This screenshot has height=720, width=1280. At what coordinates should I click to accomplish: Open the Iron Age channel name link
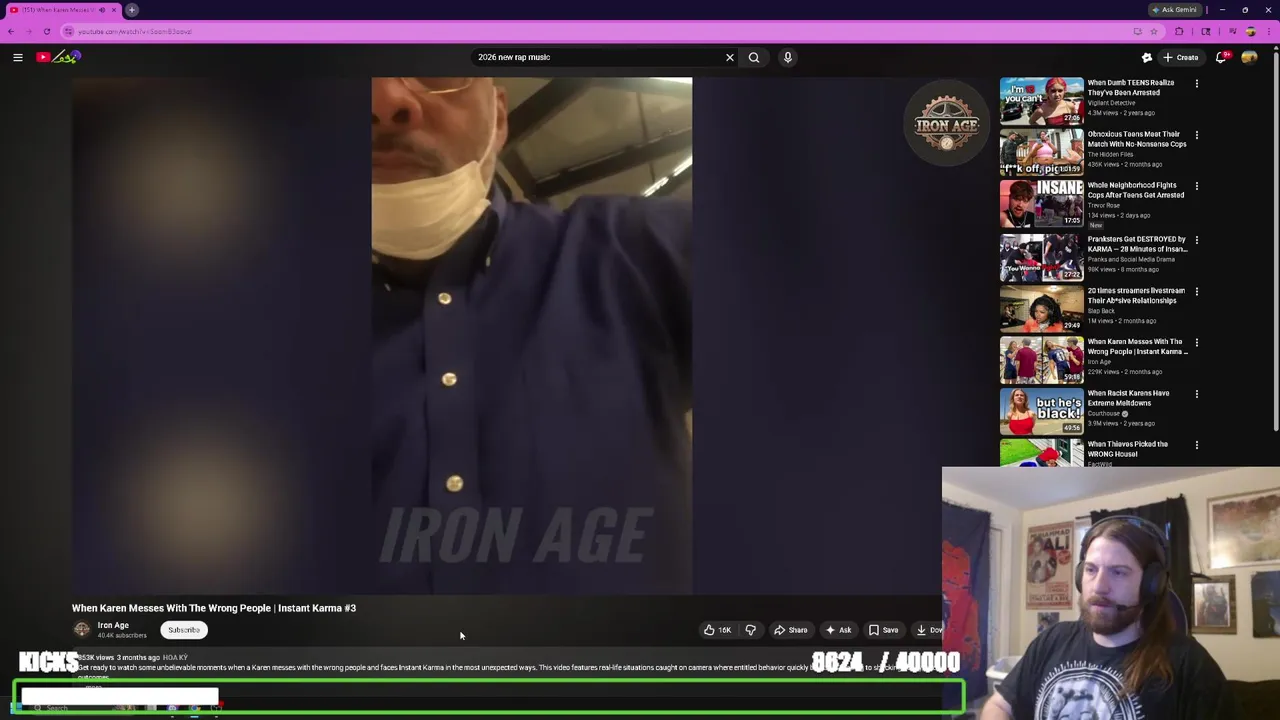point(113,625)
